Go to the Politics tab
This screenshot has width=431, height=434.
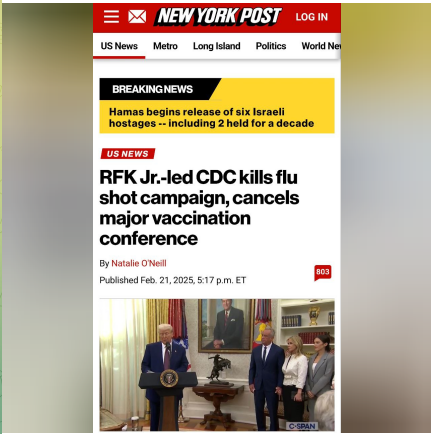pos(271,46)
